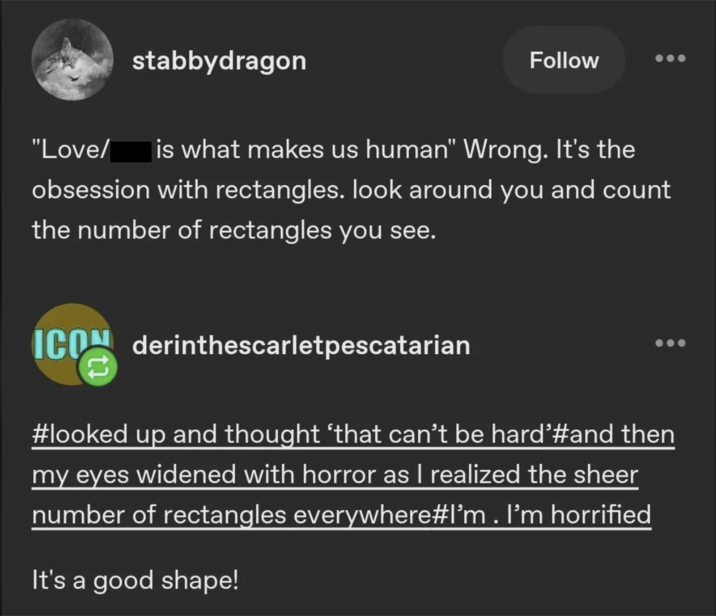Screen dimensions: 716x616
Task: Click the "#and then" tag text
Action: tap(613, 434)
